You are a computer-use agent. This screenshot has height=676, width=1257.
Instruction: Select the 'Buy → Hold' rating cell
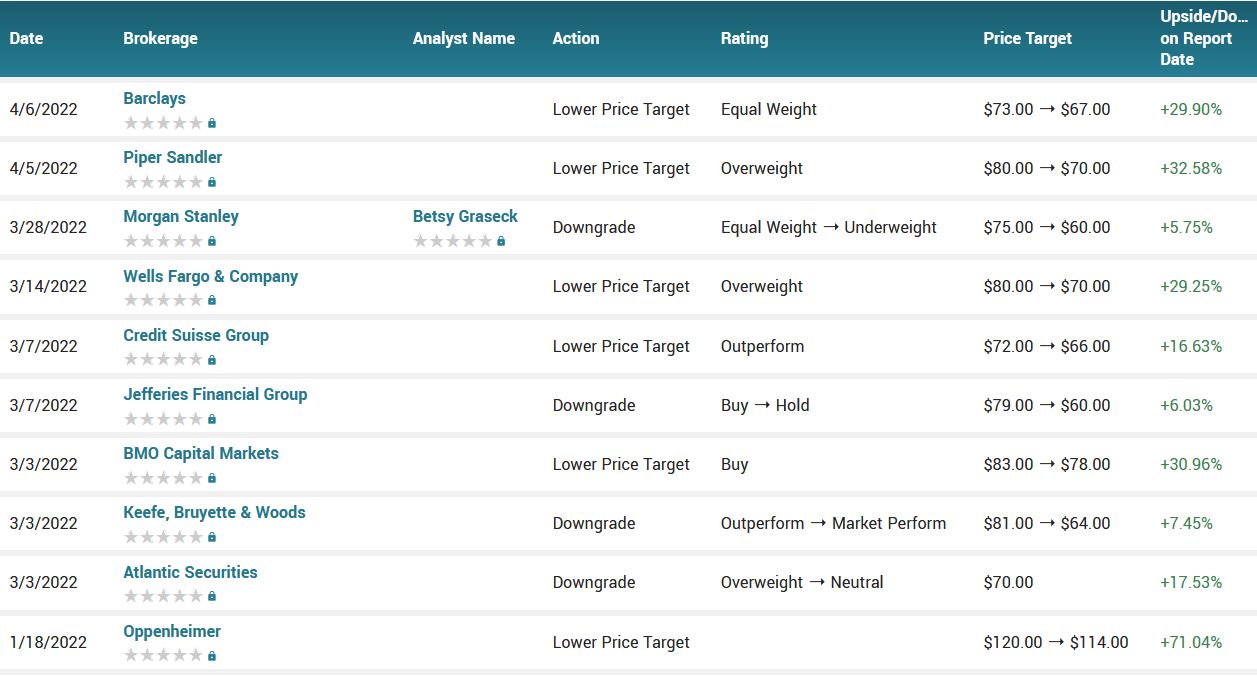765,405
